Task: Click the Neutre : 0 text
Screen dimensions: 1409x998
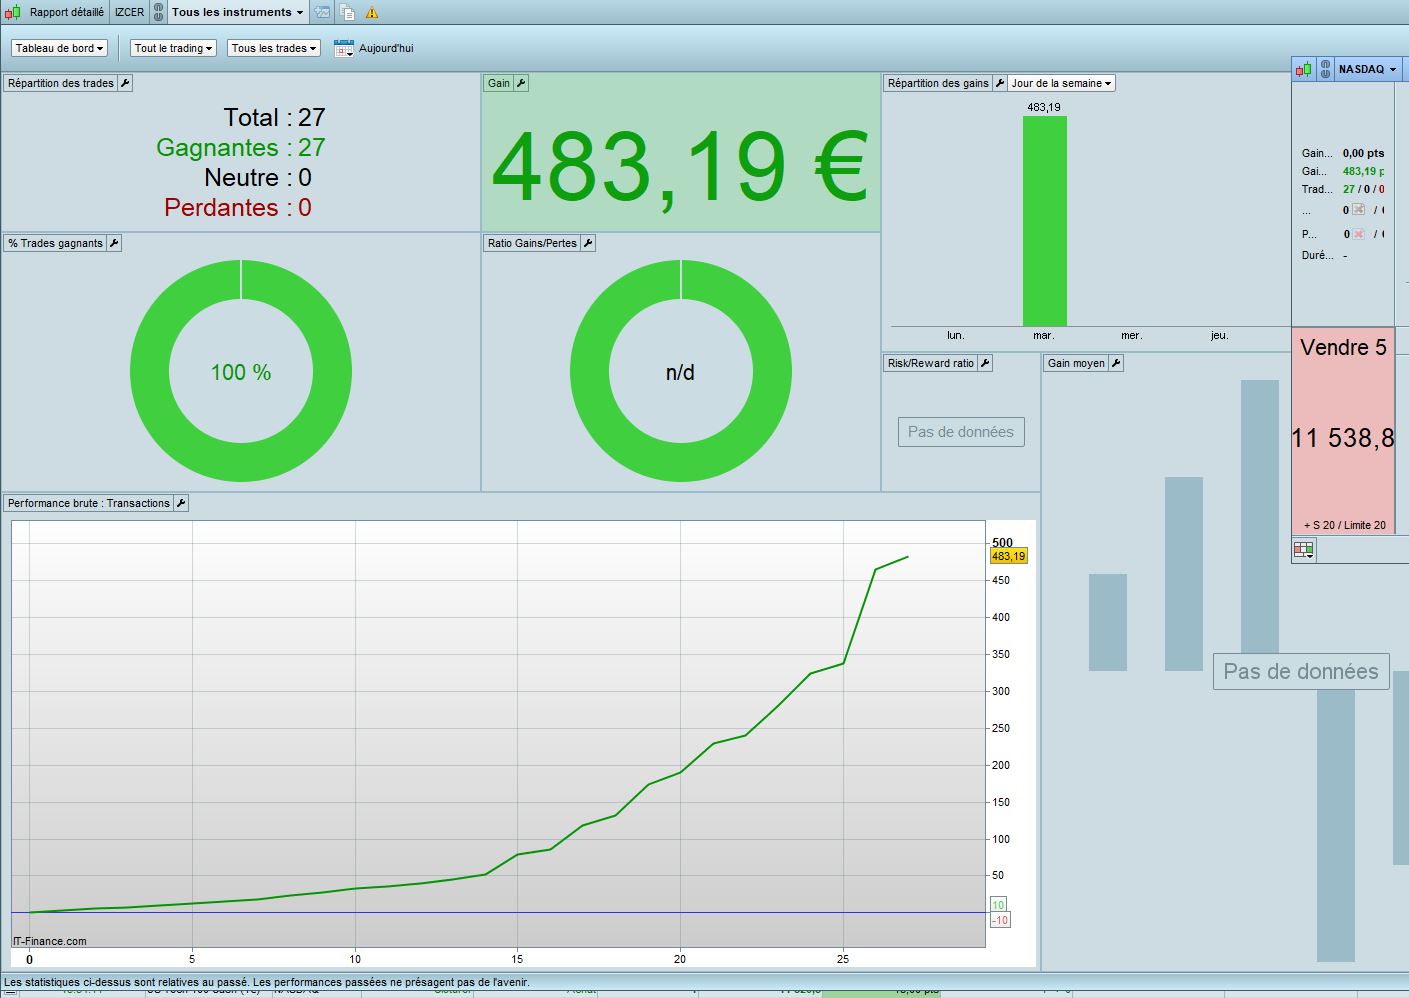Action: (x=258, y=177)
